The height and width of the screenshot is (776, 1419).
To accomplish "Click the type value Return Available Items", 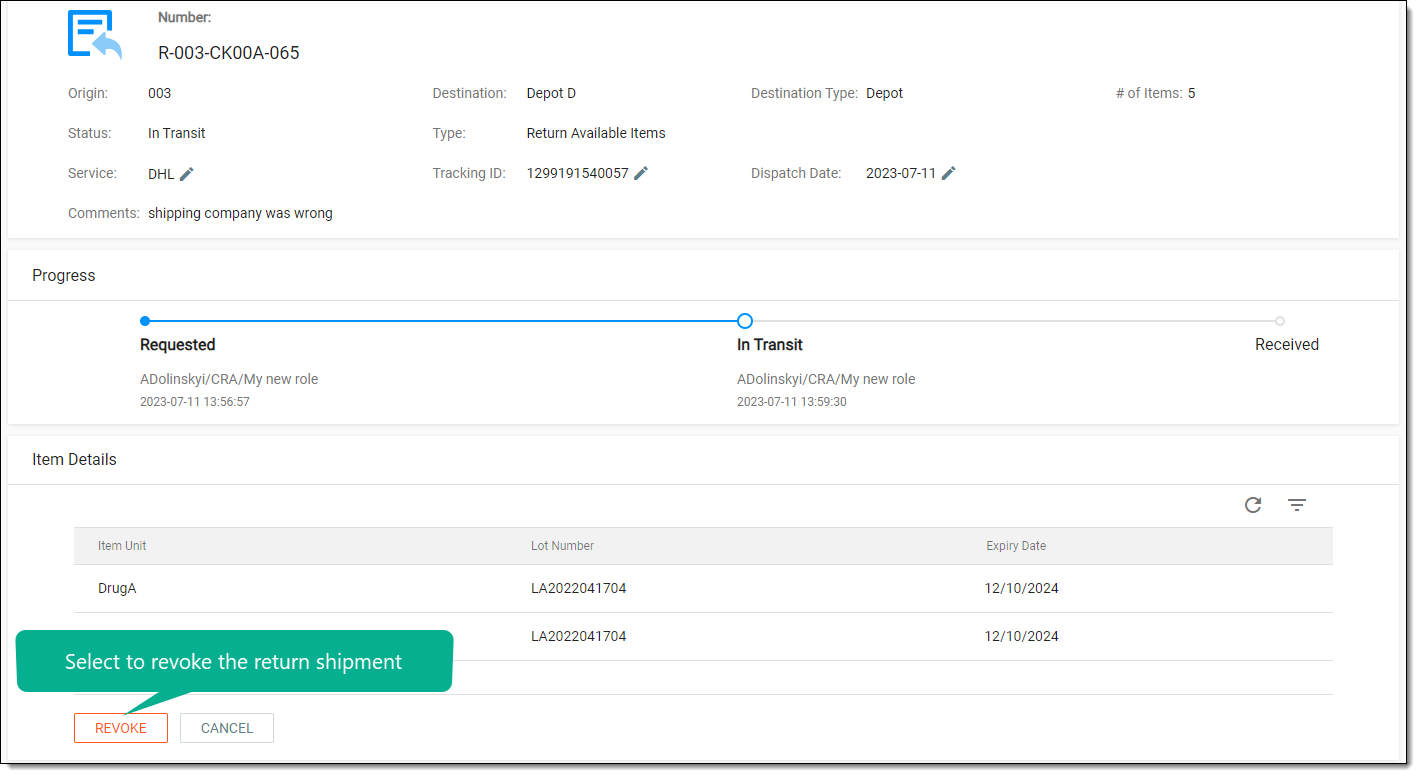I will [596, 133].
